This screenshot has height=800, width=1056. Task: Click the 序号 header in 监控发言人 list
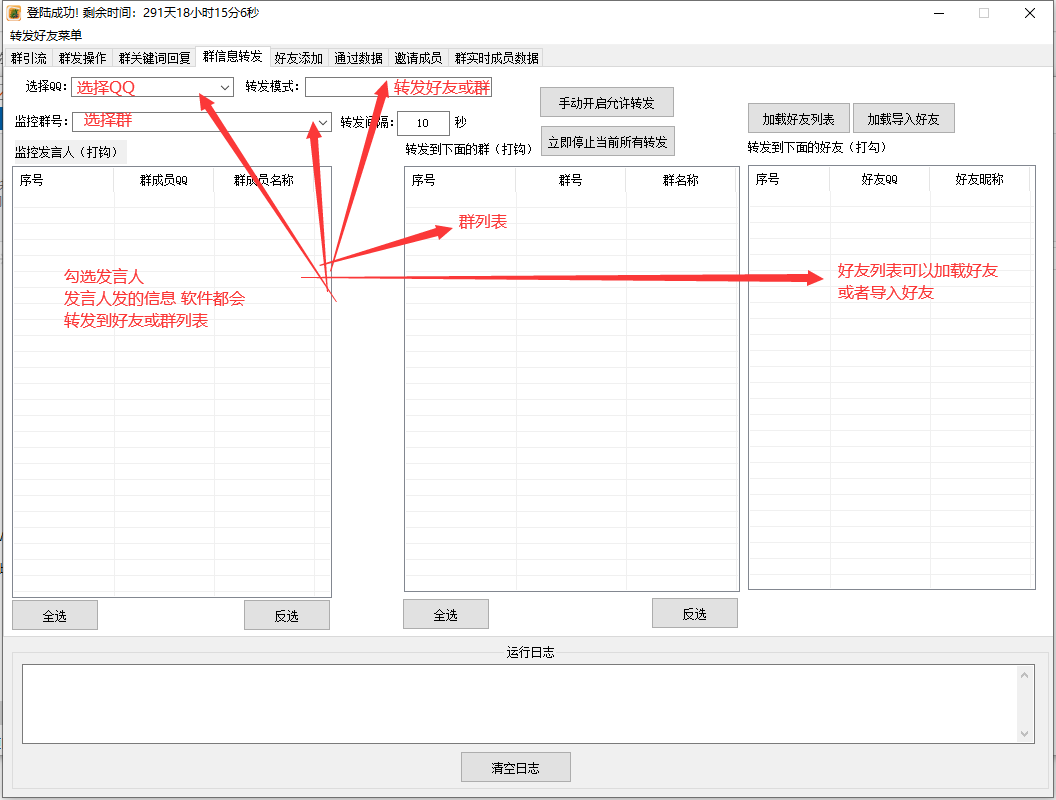[x=63, y=180]
